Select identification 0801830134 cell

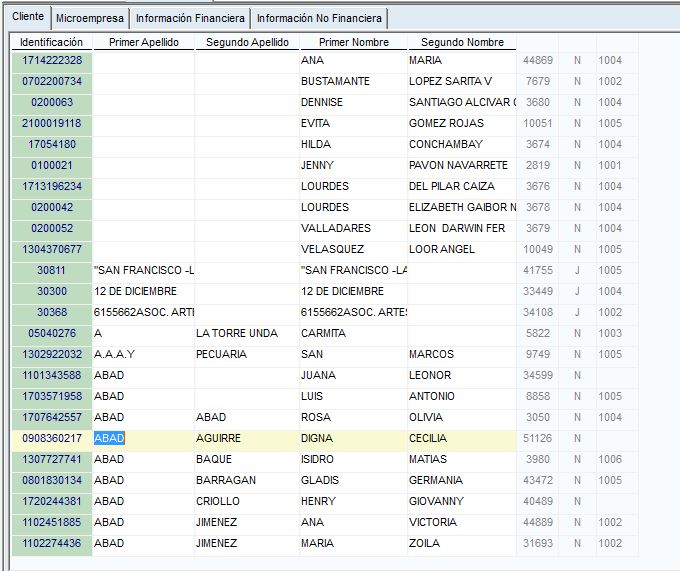(52, 481)
